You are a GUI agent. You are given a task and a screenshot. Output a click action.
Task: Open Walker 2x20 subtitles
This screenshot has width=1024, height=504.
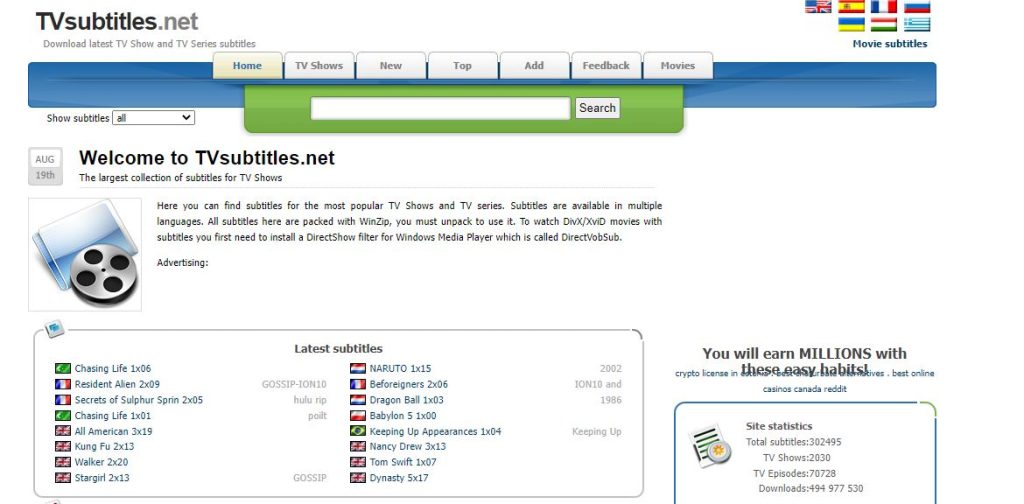(101, 462)
